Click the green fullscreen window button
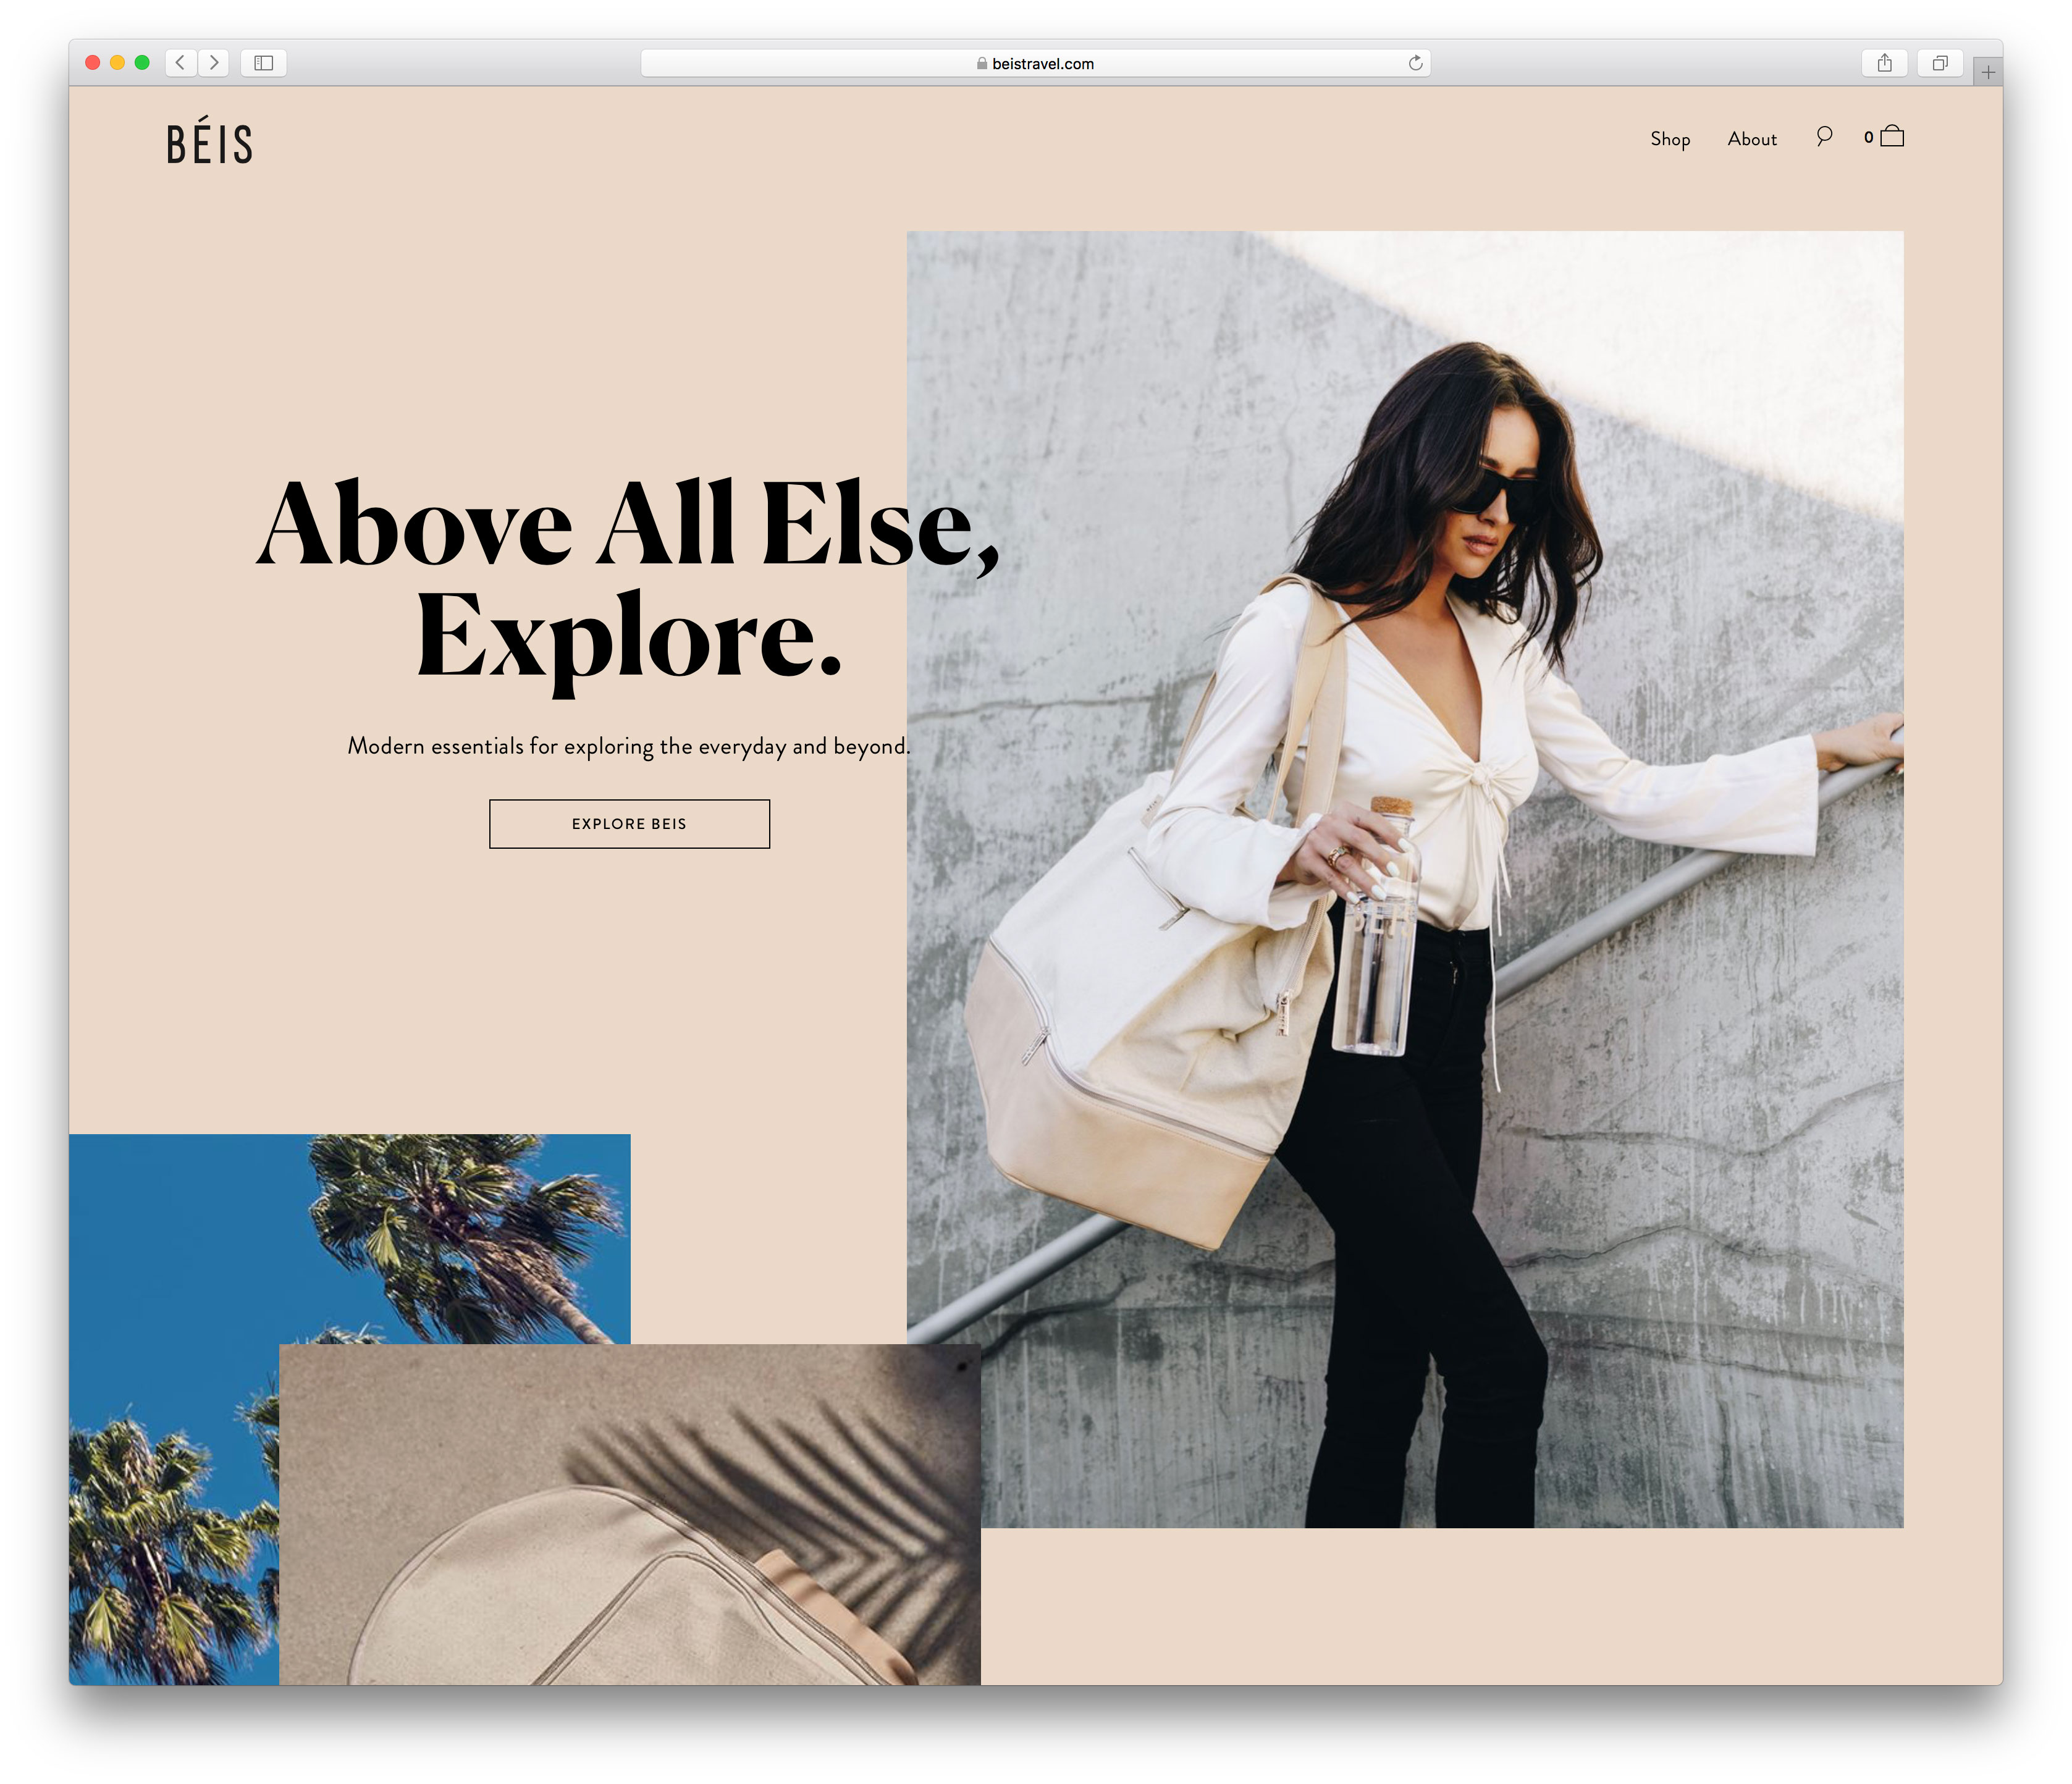Viewport: 2072px width, 1784px height. pyautogui.click(x=142, y=63)
